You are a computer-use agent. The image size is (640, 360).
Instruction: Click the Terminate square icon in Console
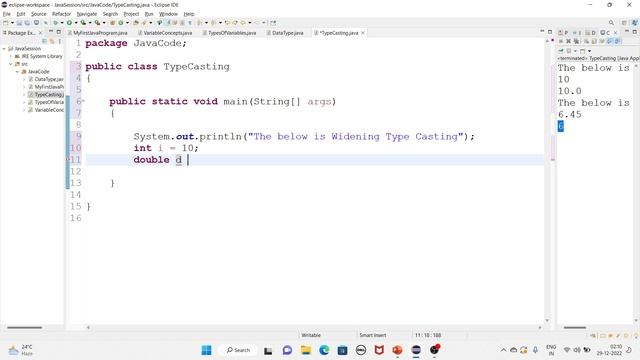click(561, 41)
